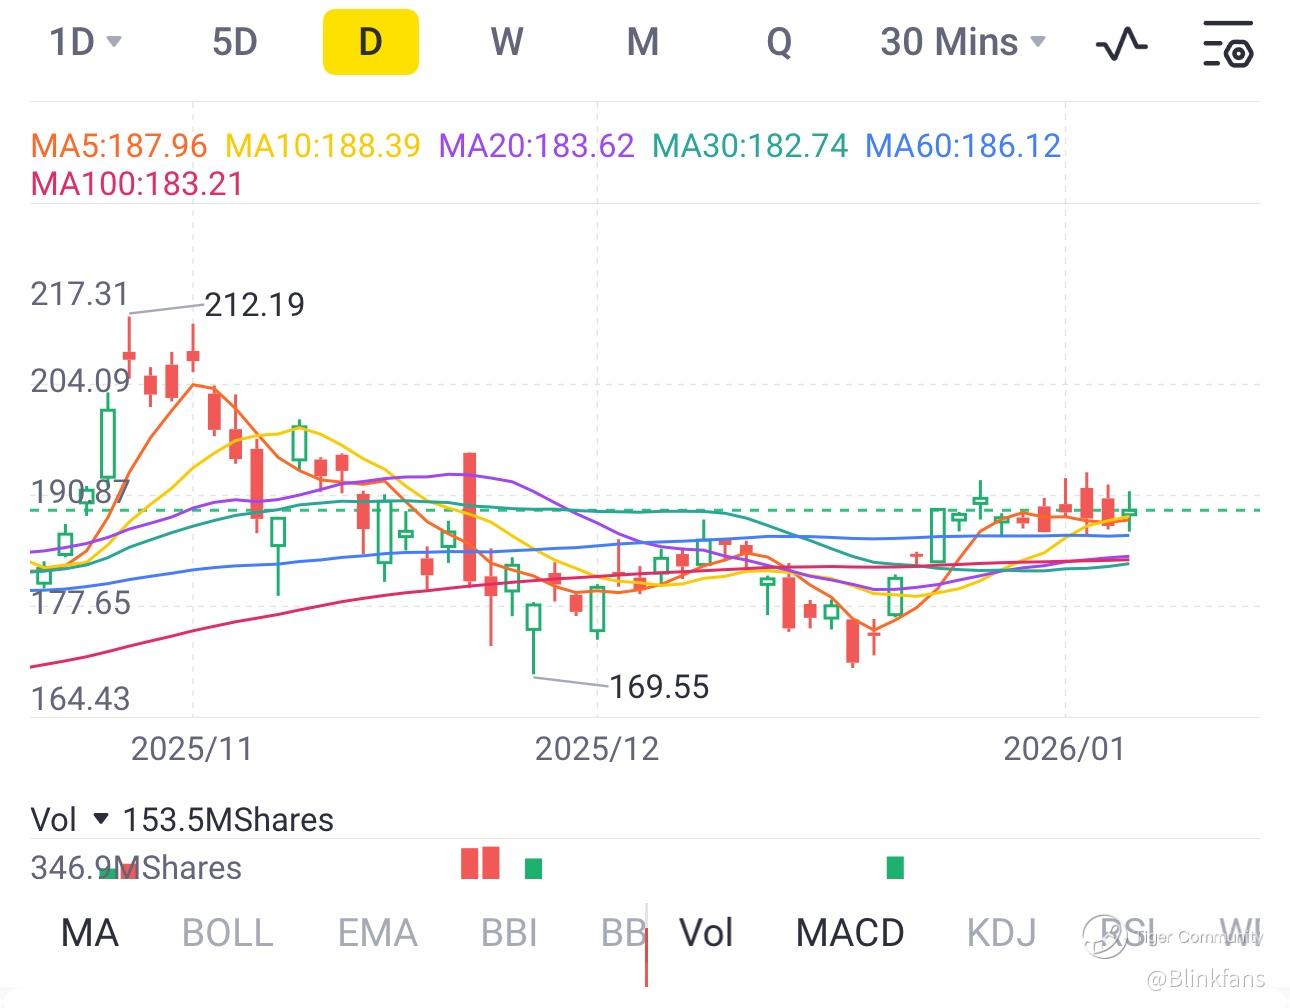
Task: Click the 2025/11 date axis label
Action: tap(192, 749)
